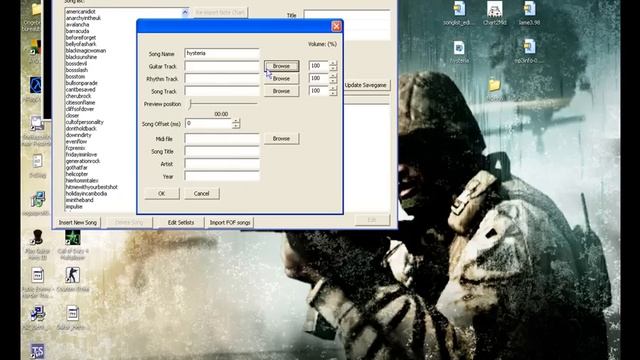Image resolution: width=640 pixels, height=360 pixels.
Task: Click the song list scroll-up arrow
Action: 185,12
